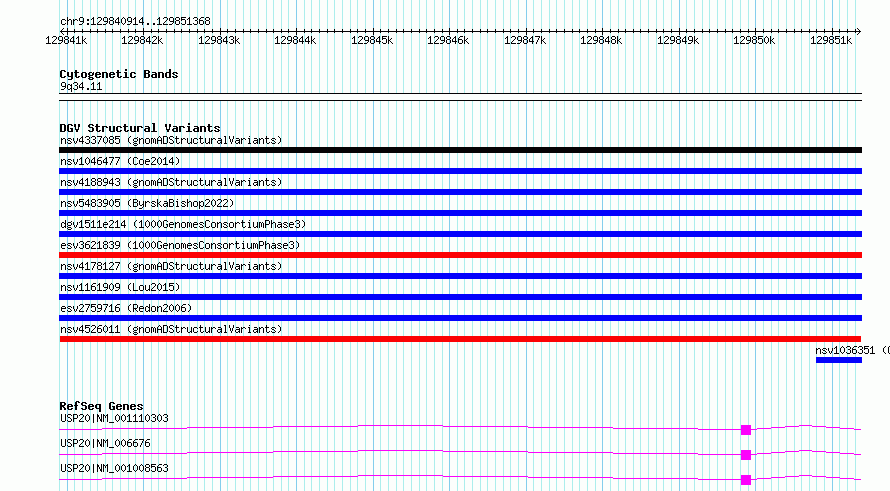890x491 pixels.
Task: Open nsv4526011 (gnomADStructuralVariants) label
Action: tap(171, 329)
